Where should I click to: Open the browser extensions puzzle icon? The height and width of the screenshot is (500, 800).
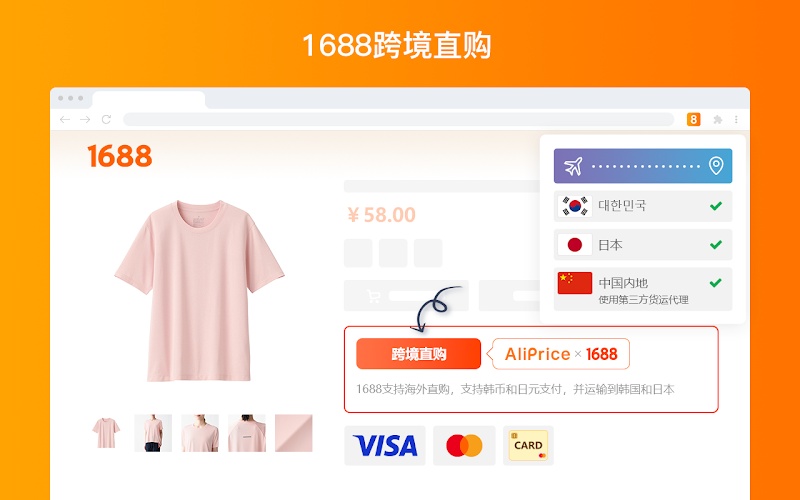pos(718,119)
